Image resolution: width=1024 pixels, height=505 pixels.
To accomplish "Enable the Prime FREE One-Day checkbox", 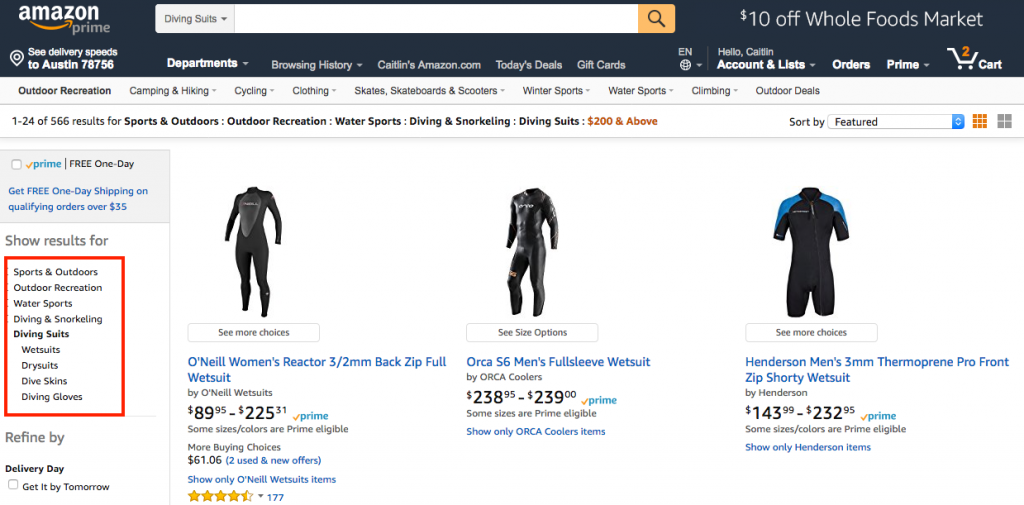I will pyautogui.click(x=16, y=165).
